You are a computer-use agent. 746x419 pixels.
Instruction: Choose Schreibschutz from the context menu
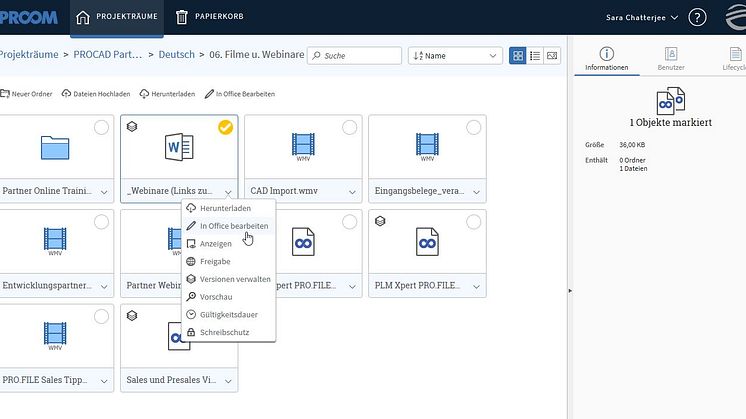[228, 332]
